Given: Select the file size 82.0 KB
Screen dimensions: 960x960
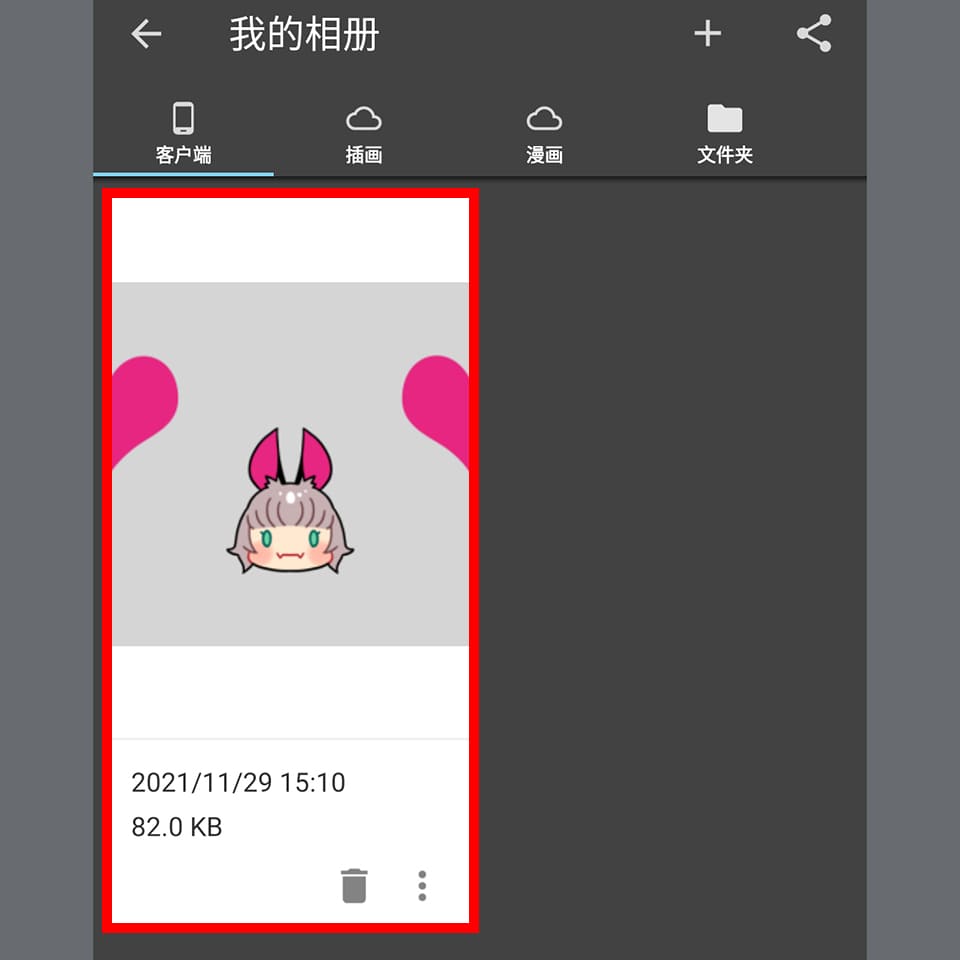Looking at the screenshot, I should click(176, 827).
